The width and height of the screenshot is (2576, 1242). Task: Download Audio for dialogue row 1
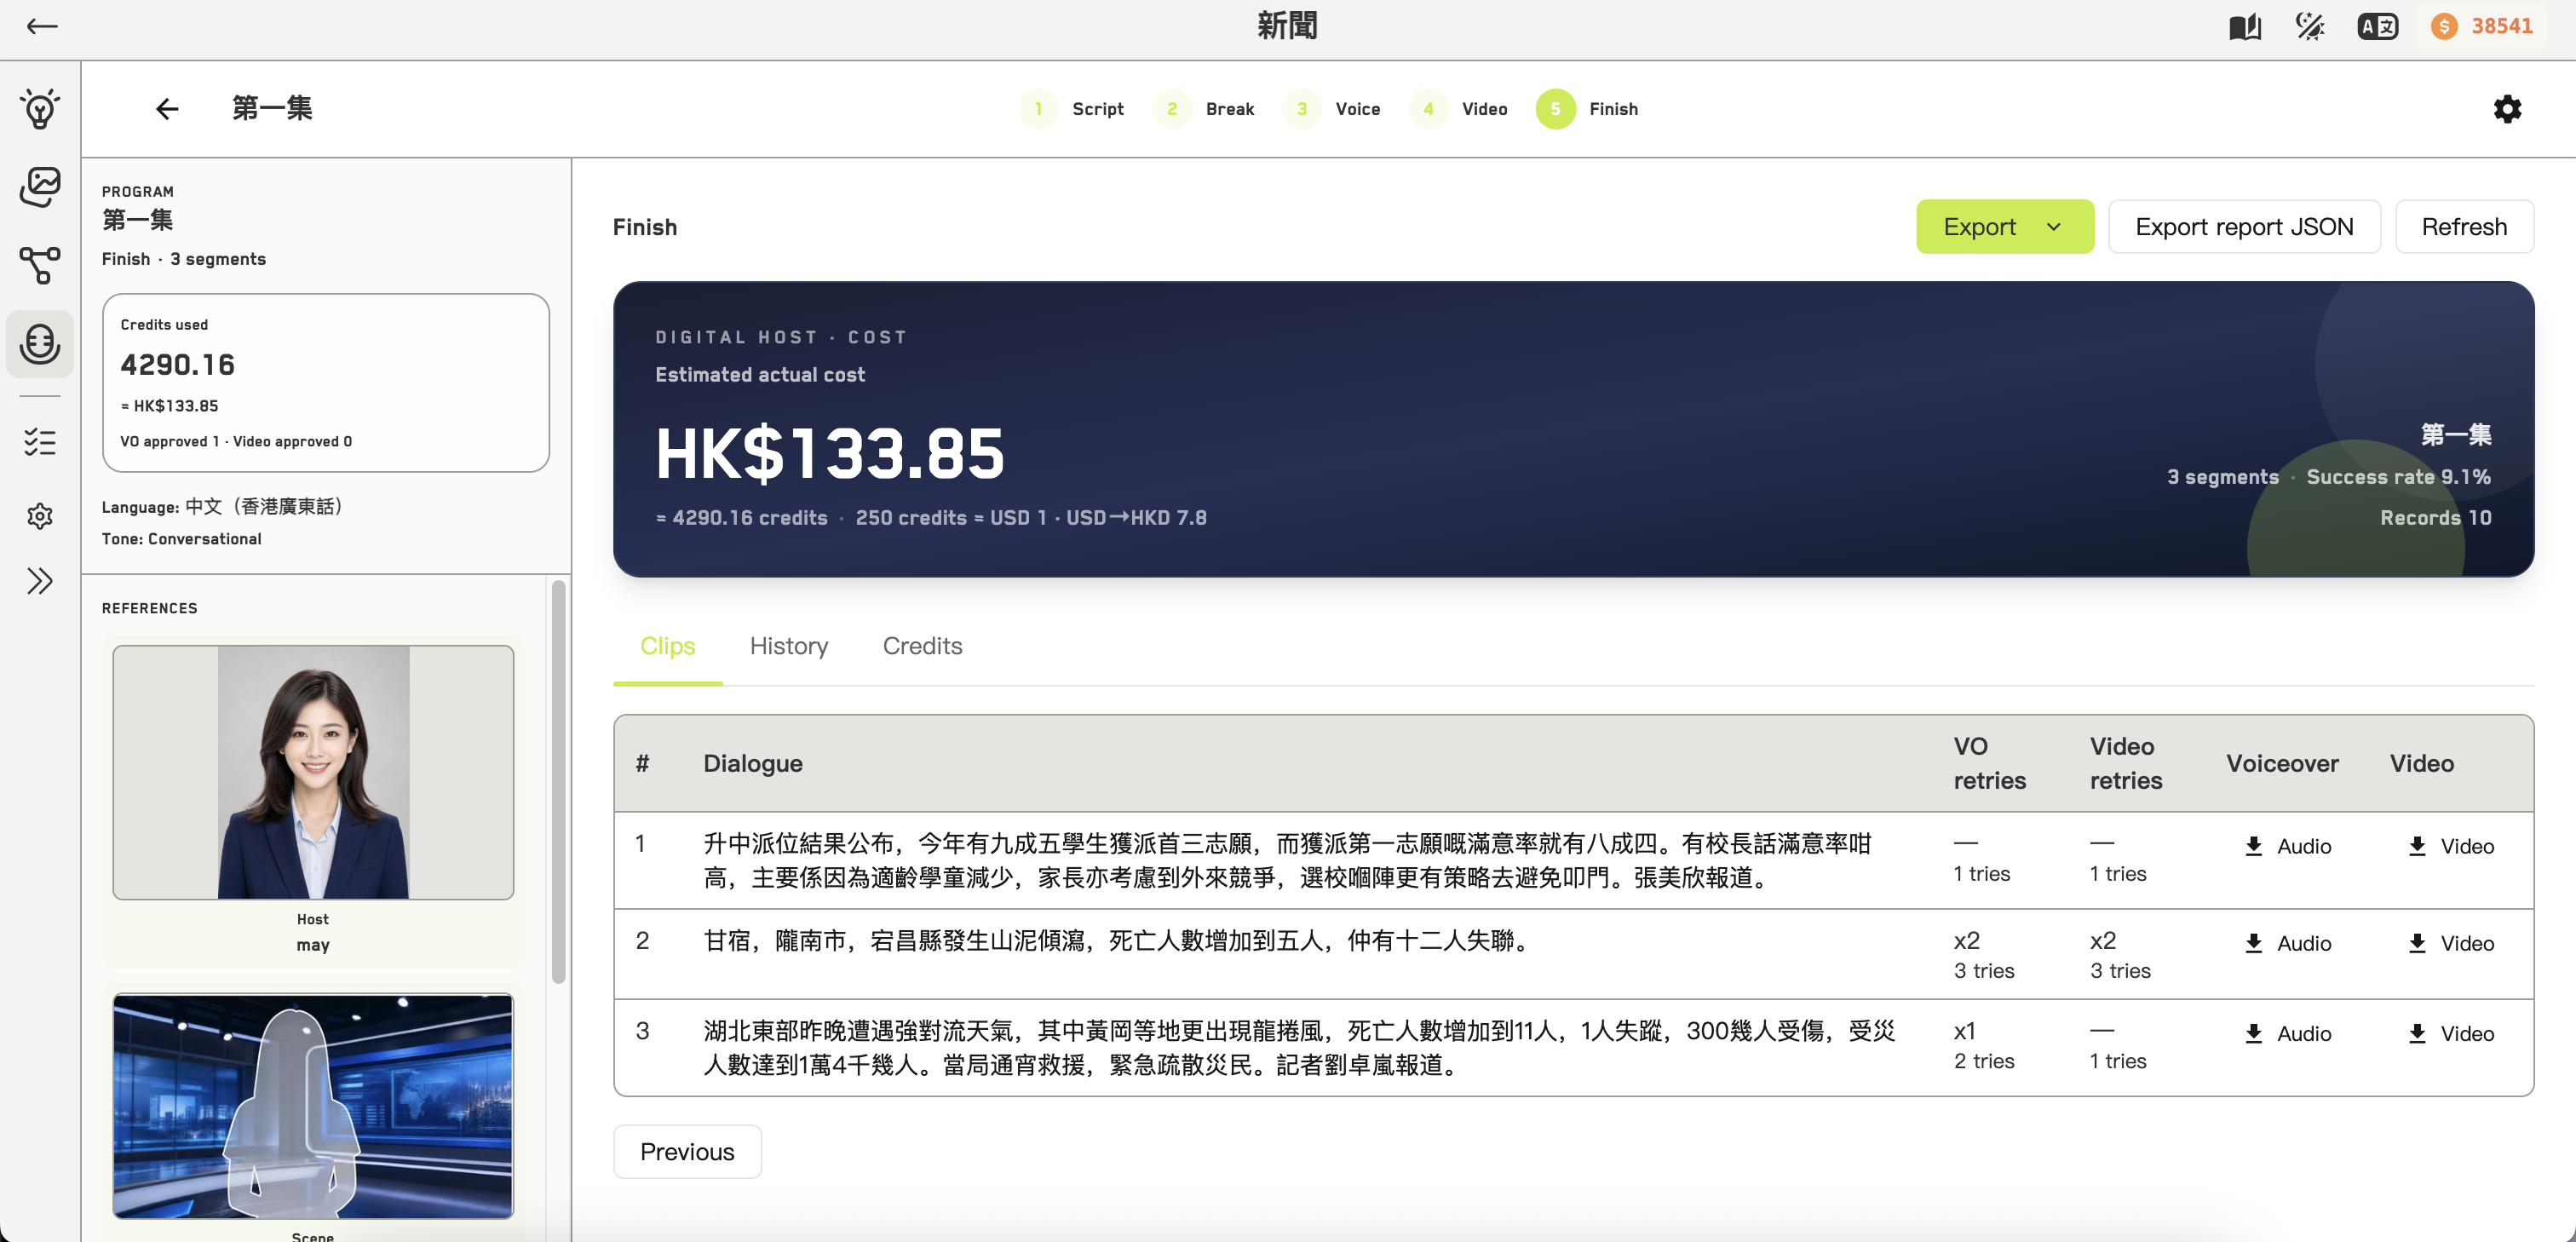click(x=2288, y=847)
